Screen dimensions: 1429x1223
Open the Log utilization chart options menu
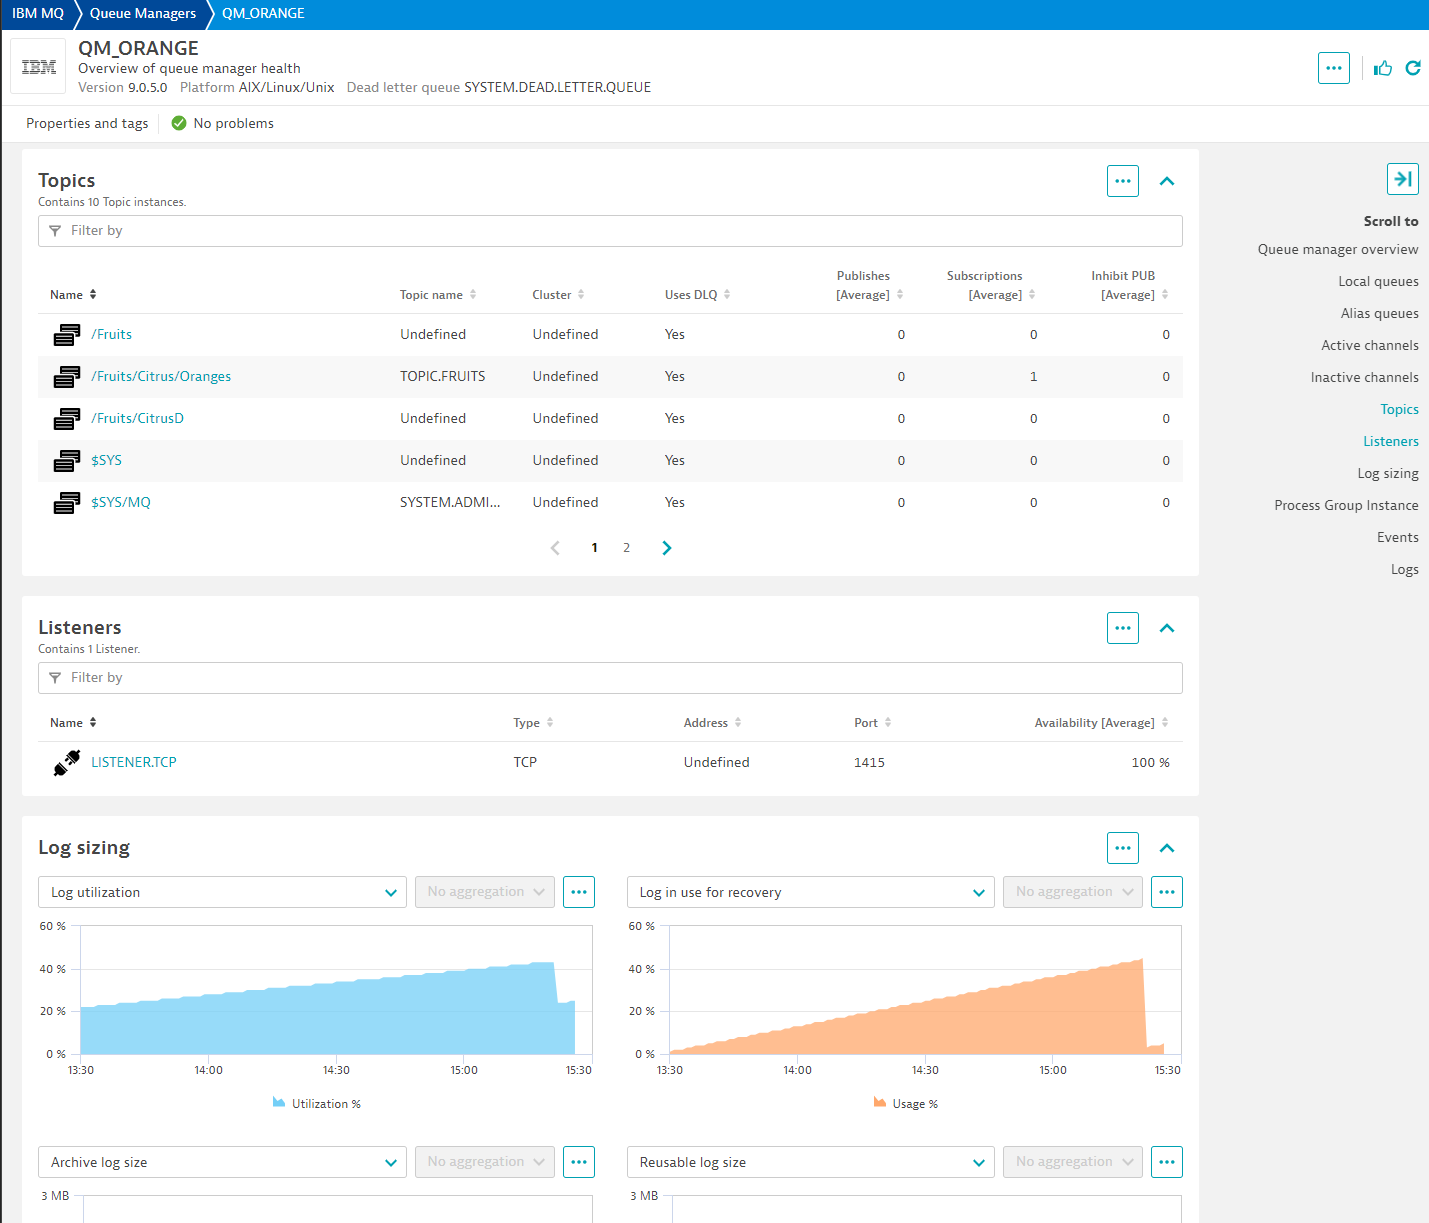click(578, 892)
